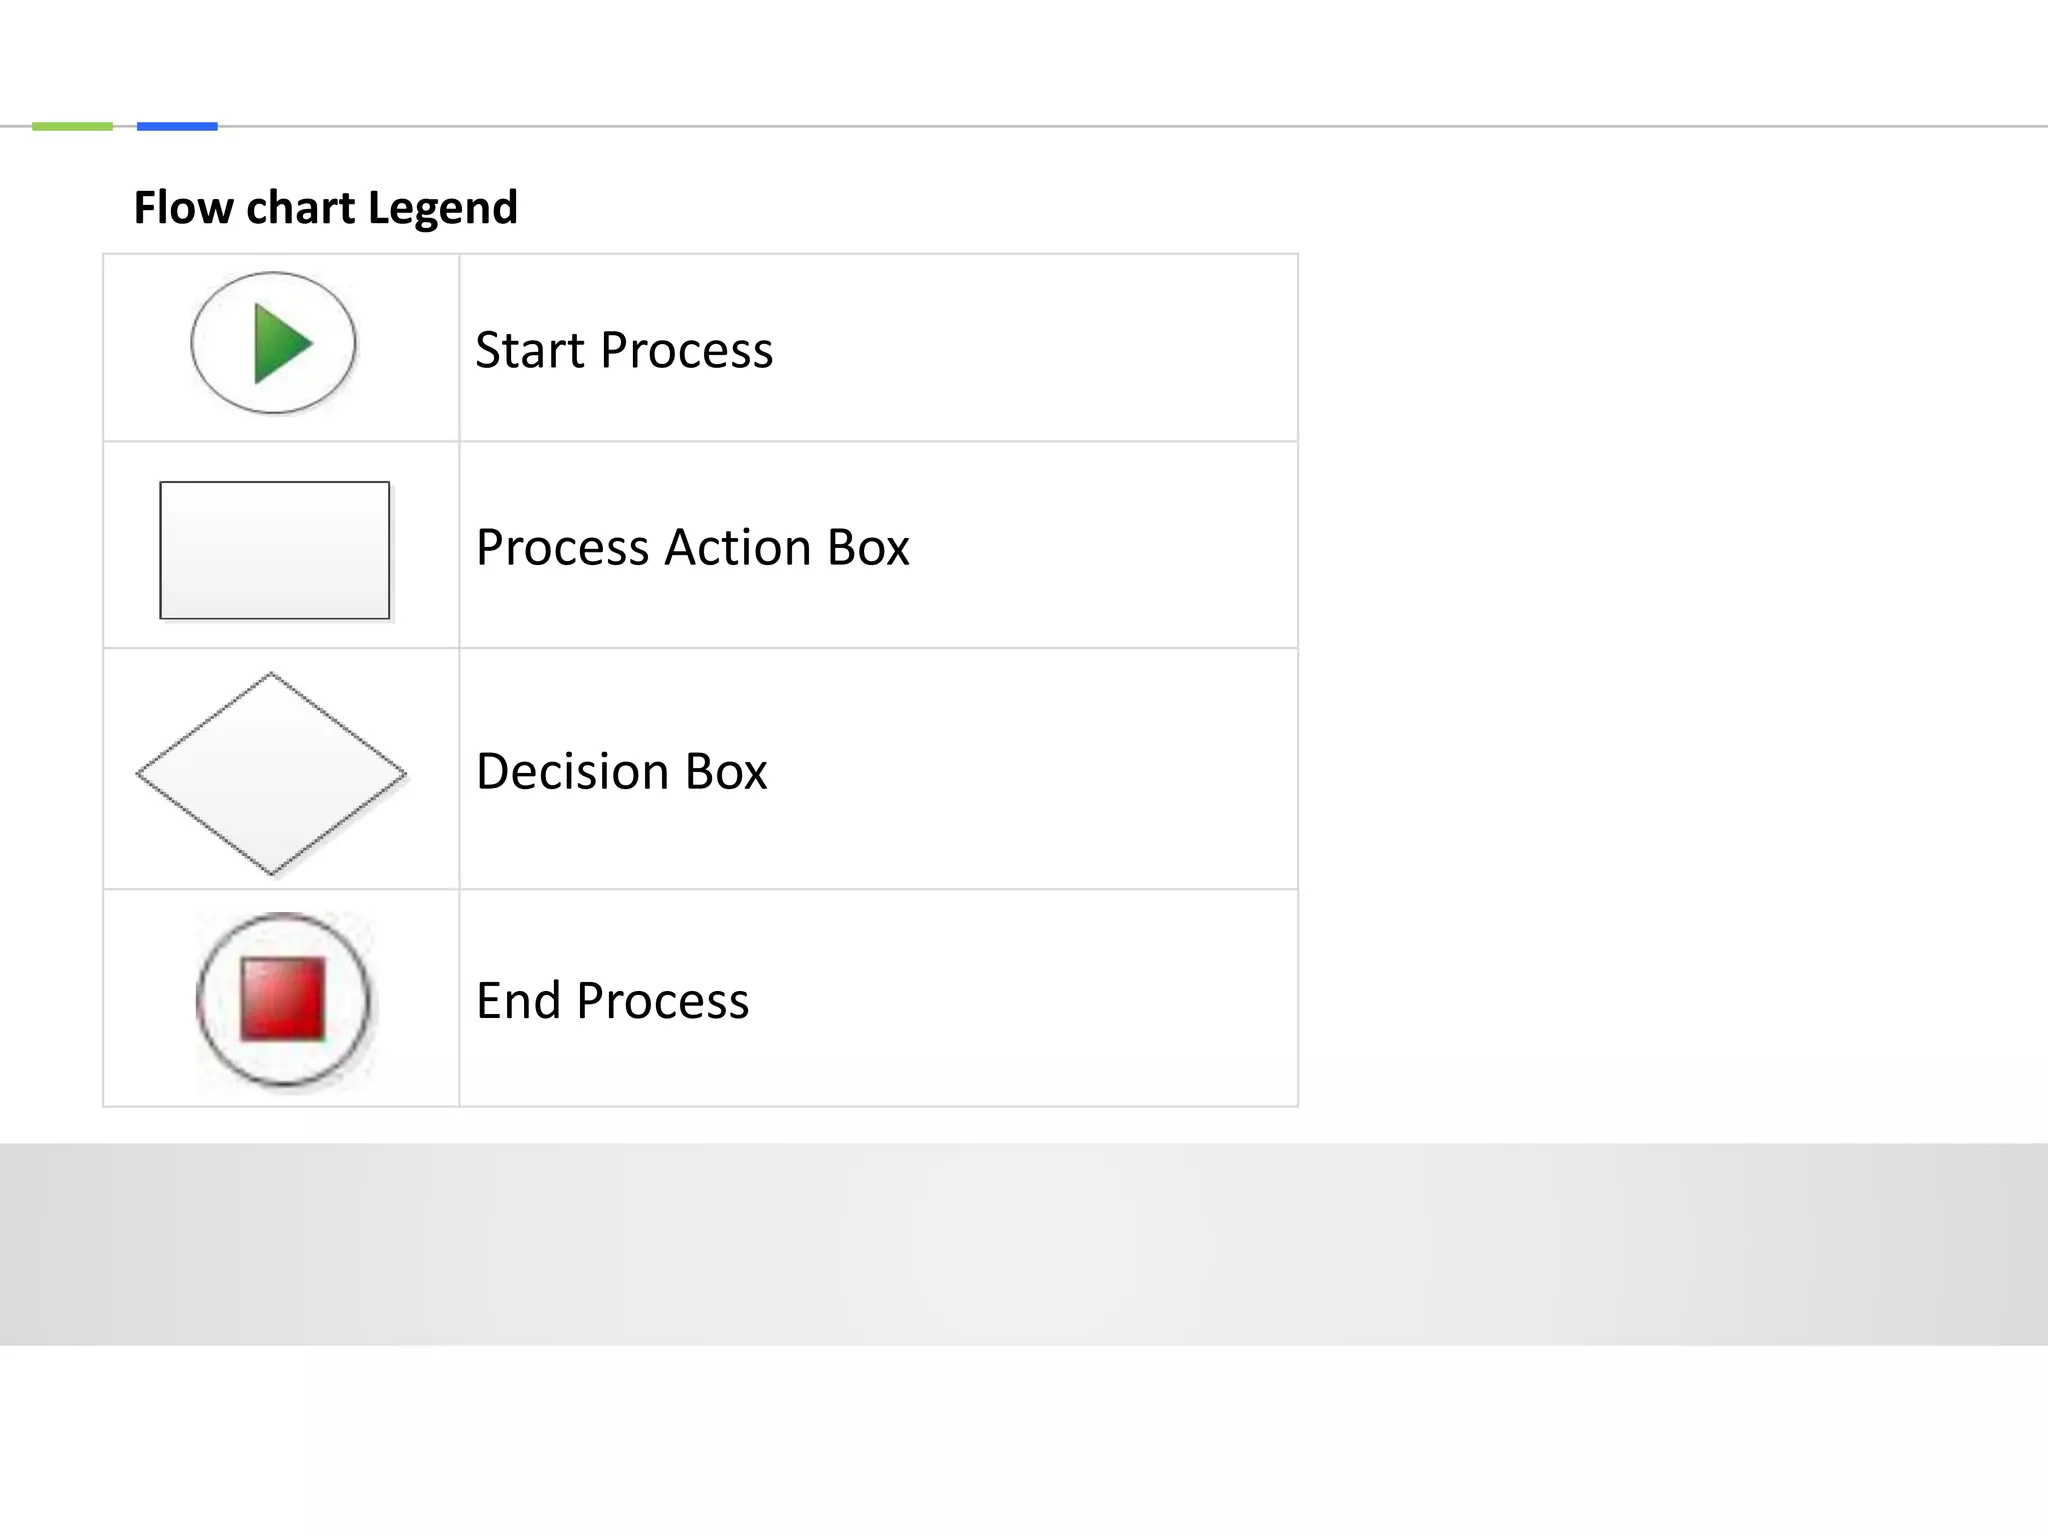The width and height of the screenshot is (2048, 1536).
Task: Click the green accent bar at top
Action: (x=72, y=126)
